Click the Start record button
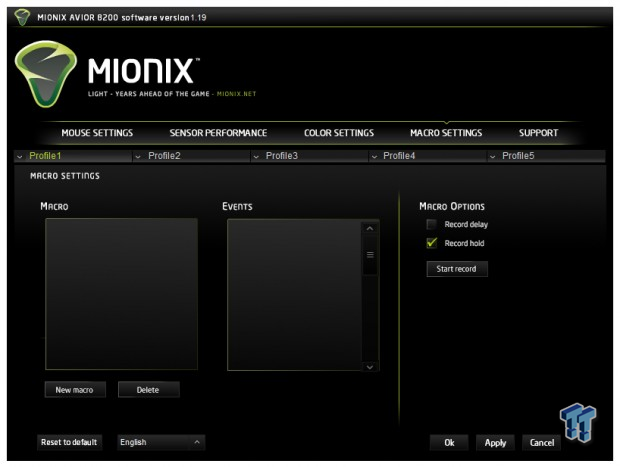This screenshot has height=467, width=620. (457, 269)
